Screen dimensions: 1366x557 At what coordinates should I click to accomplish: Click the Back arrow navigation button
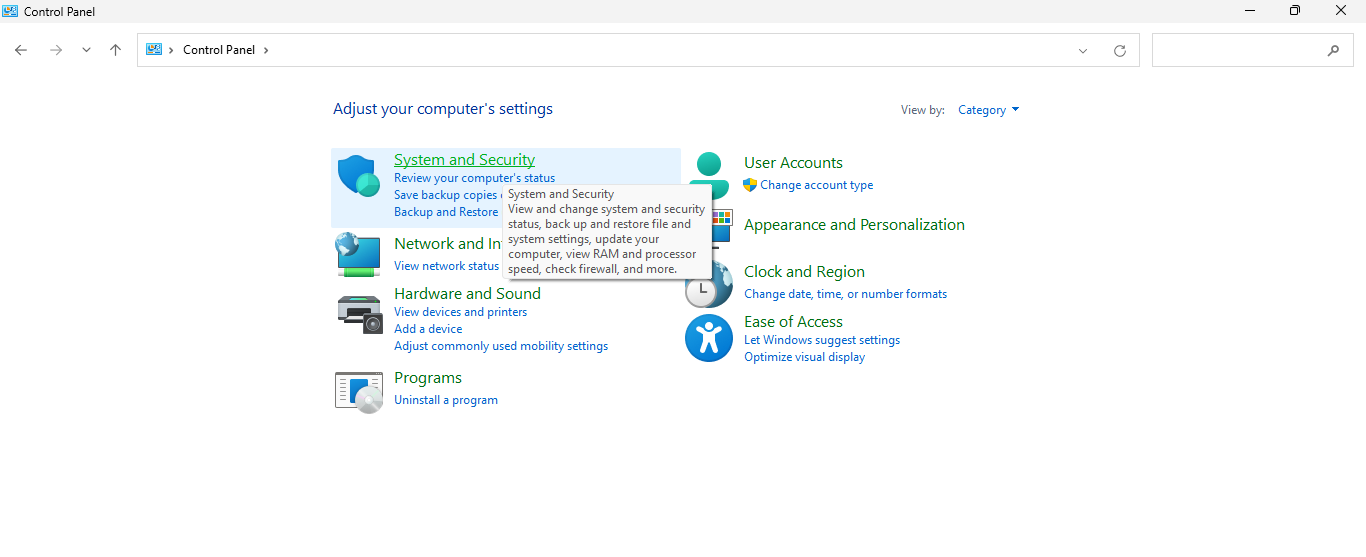coord(21,50)
